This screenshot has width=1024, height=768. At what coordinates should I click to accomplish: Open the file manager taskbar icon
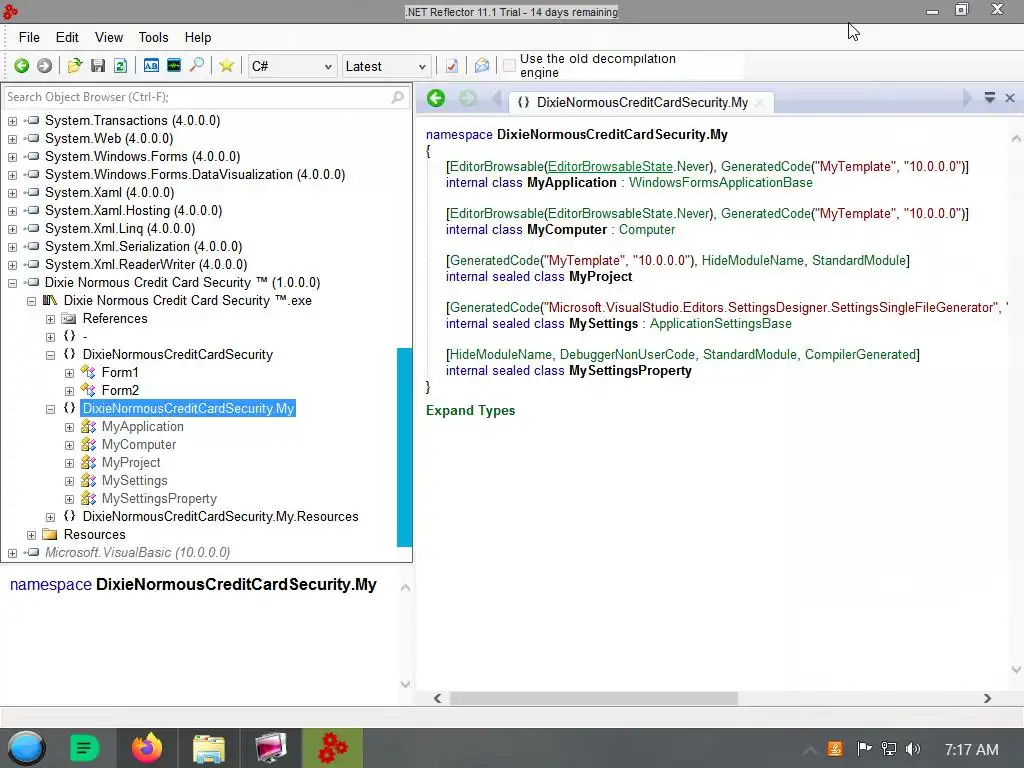(208, 748)
